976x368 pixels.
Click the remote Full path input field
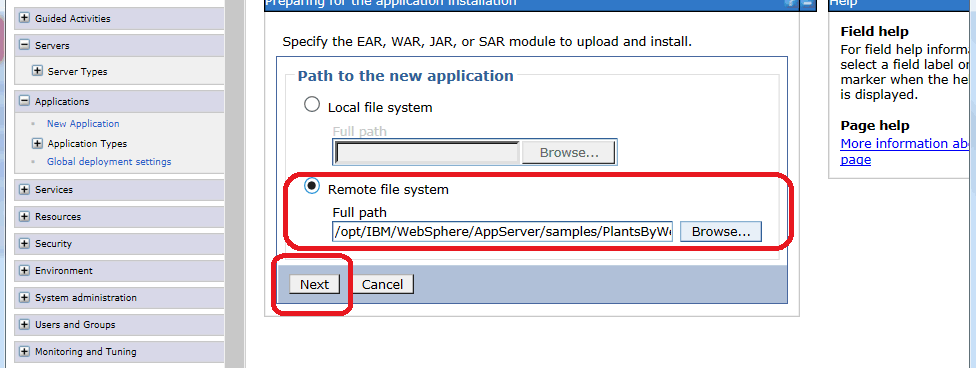(503, 232)
